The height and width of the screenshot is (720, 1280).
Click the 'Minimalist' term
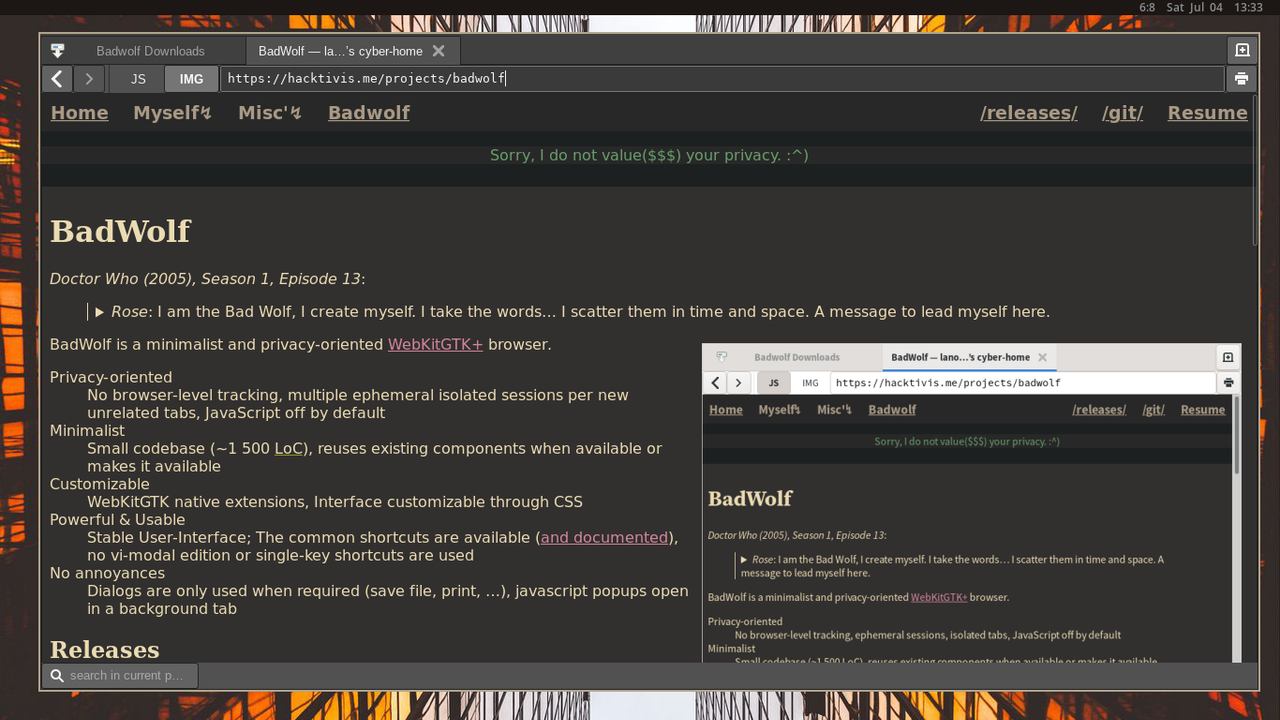tap(87, 431)
